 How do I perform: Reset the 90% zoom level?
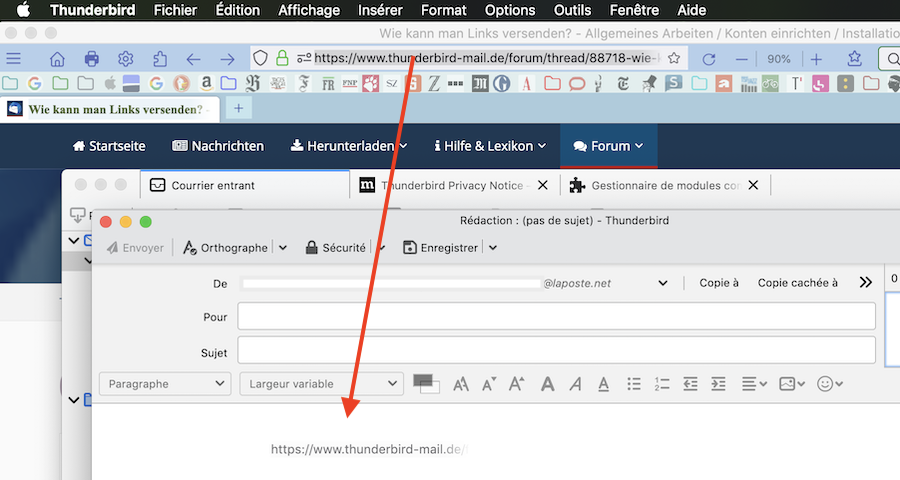[x=779, y=59]
